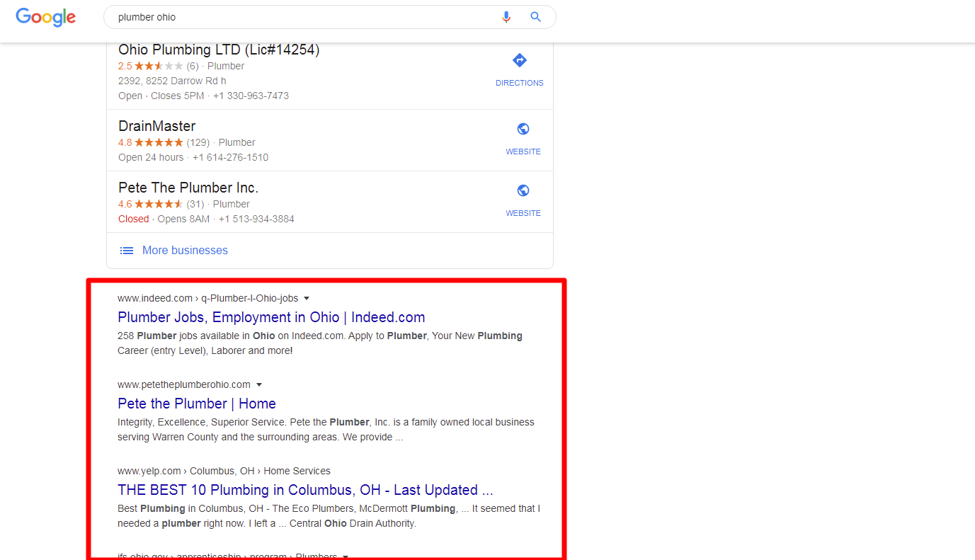975x560 pixels.
Task: Open the Pete the Plumber | Home result
Action: click(196, 403)
